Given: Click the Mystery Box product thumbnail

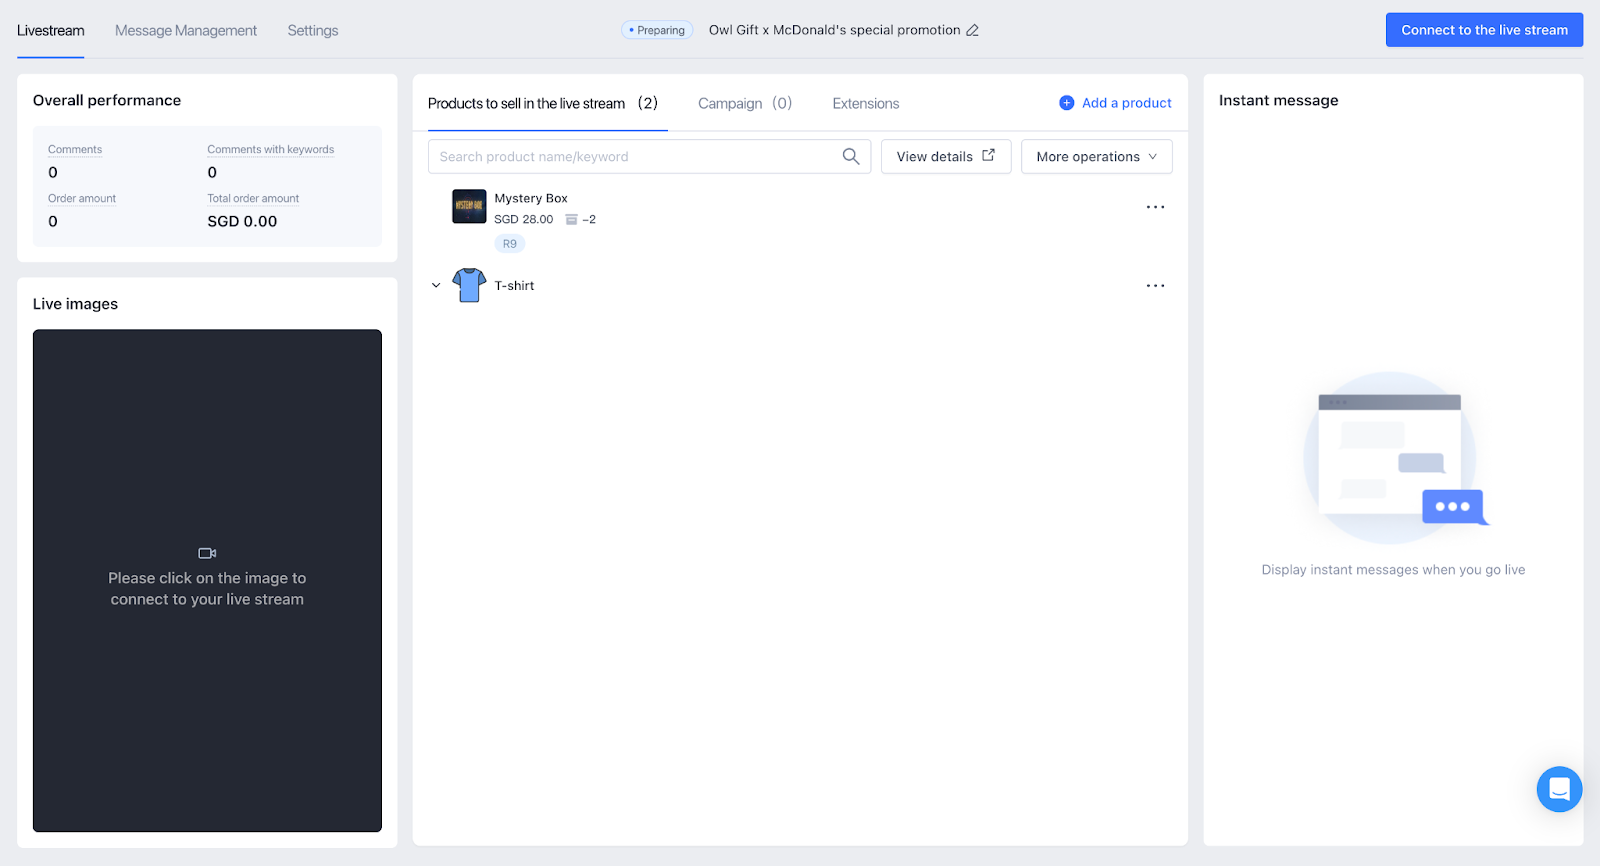Looking at the screenshot, I should (x=469, y=206).
